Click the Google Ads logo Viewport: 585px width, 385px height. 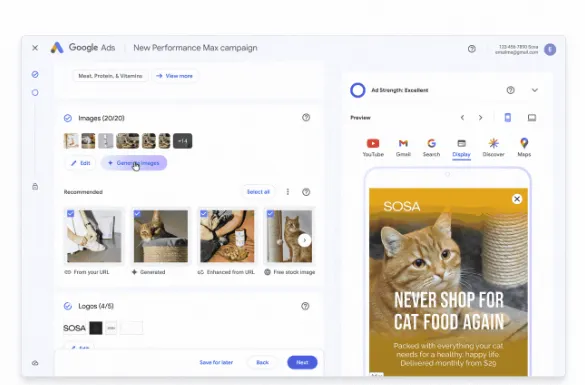point(57,48)
